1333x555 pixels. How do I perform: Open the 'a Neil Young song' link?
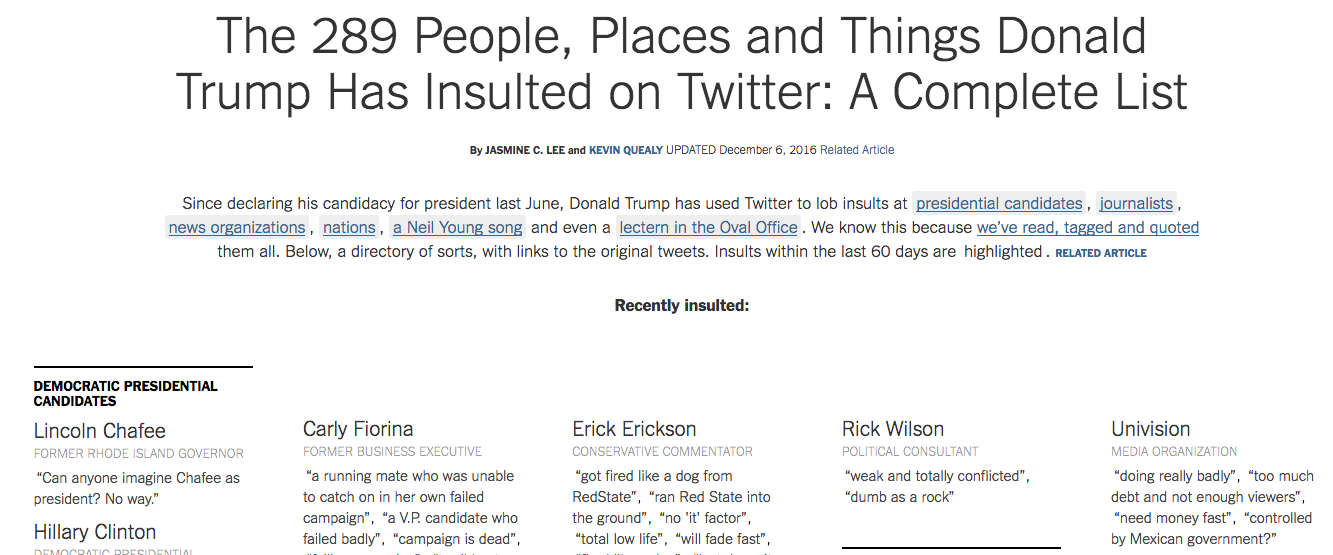coord(458,227)
